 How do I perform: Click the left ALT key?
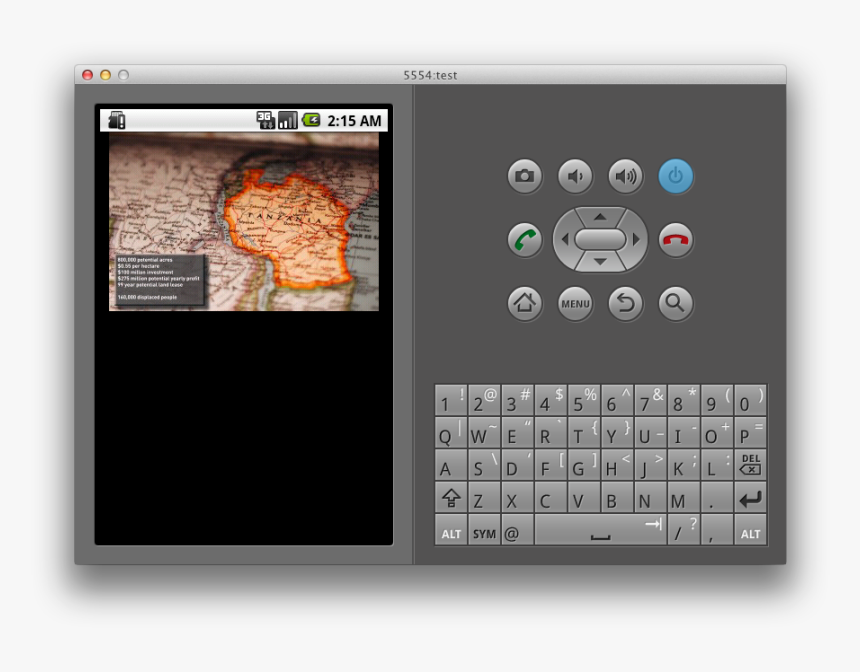451,529
